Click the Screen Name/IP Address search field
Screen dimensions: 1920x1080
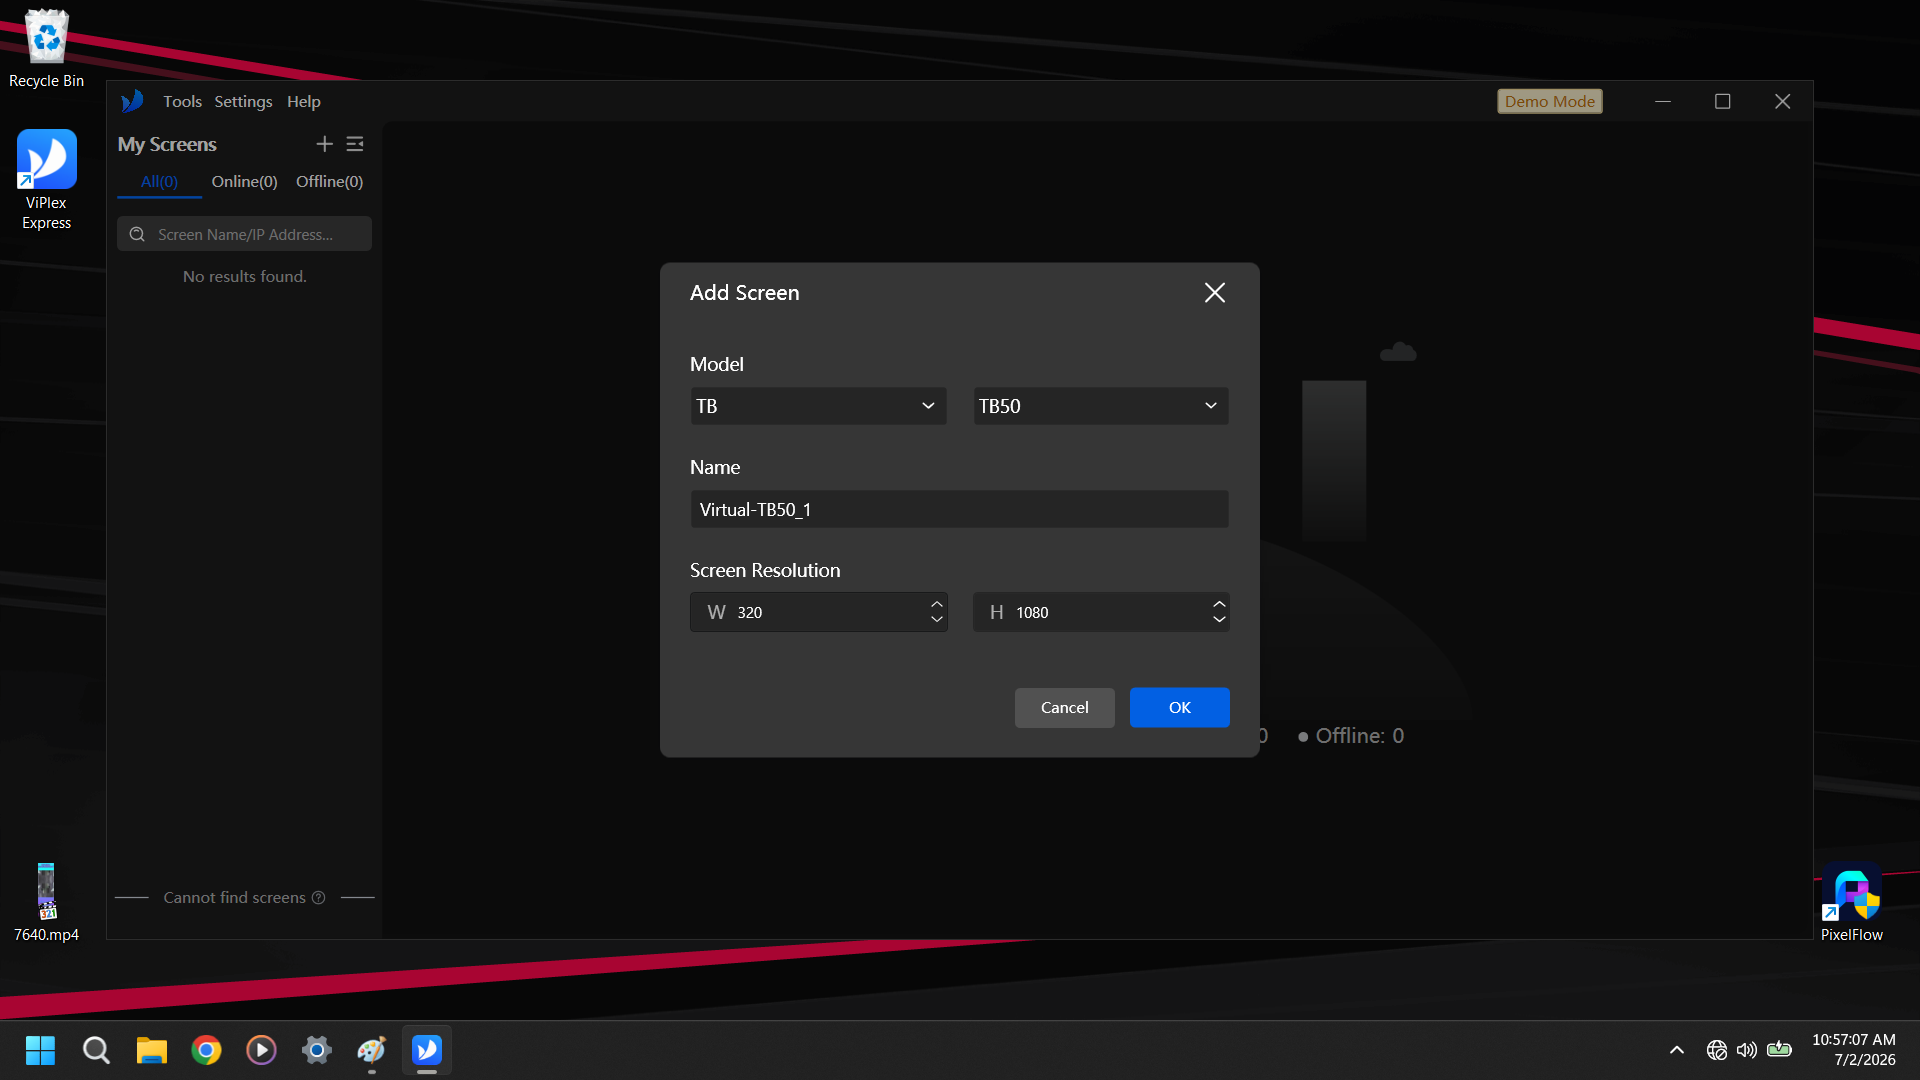coord(245,234)
